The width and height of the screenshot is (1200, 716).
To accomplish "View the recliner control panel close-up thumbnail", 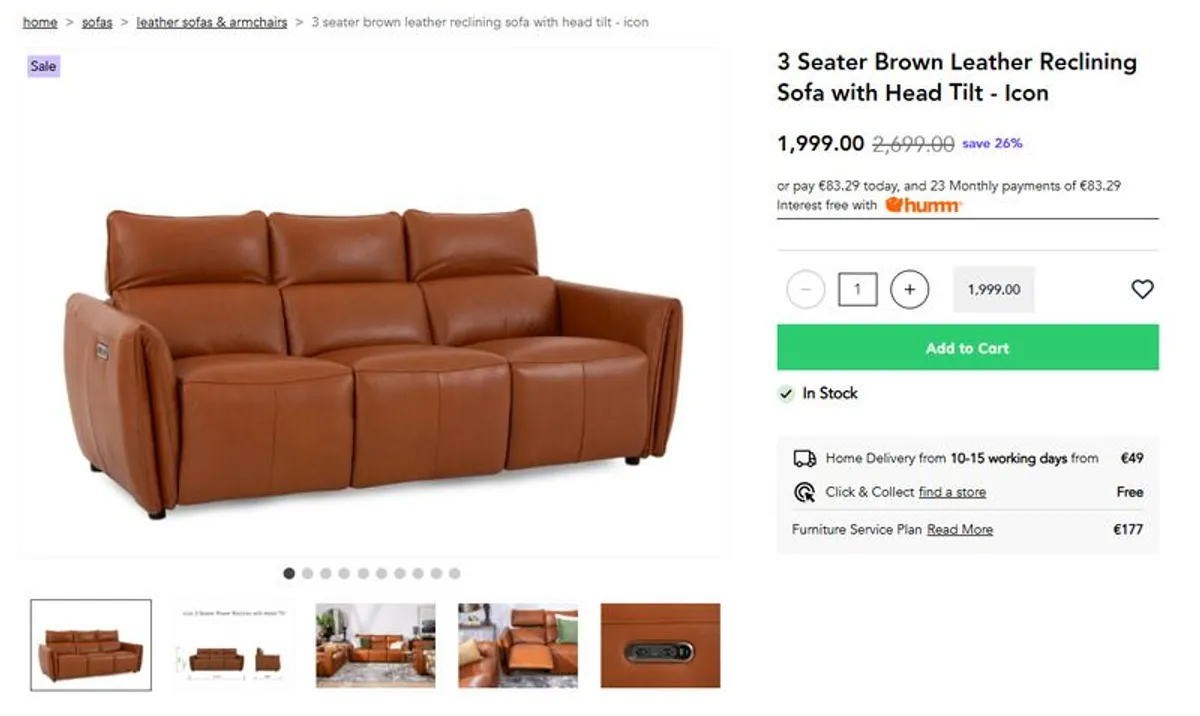I will click(660, 645).
